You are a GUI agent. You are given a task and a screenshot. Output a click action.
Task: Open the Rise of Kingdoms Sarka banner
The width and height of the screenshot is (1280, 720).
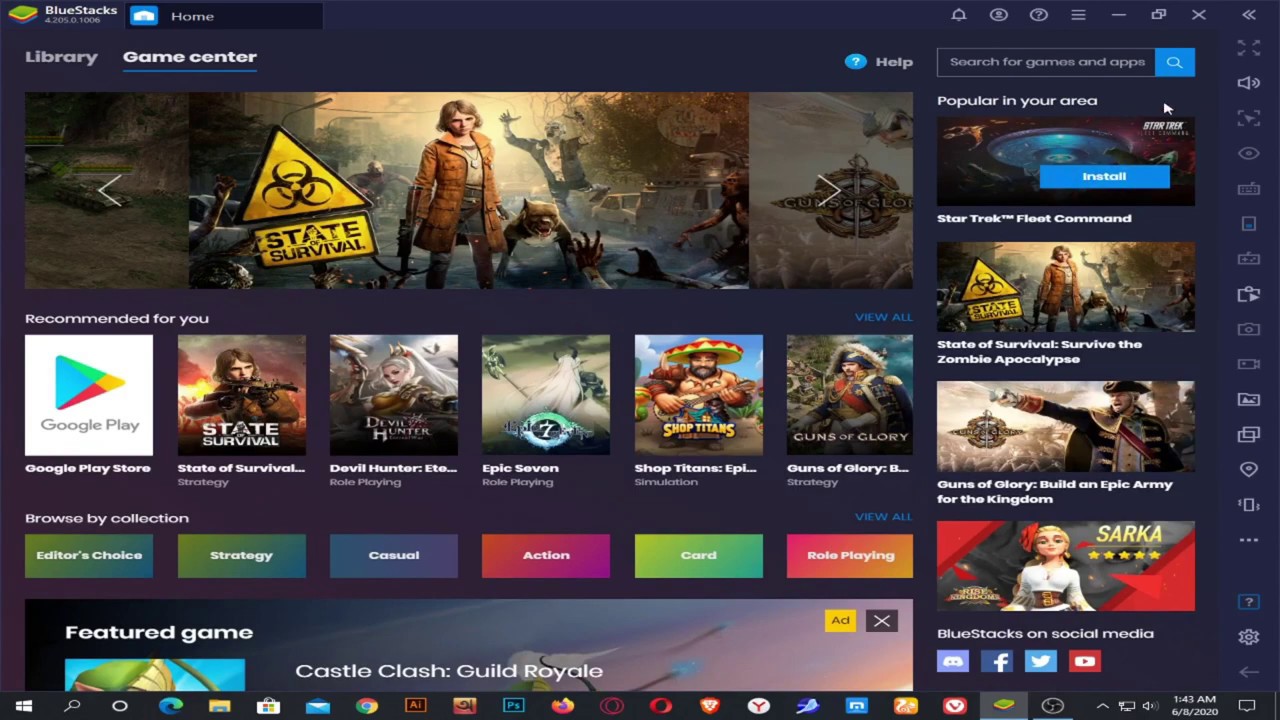tap(1066, 565)
